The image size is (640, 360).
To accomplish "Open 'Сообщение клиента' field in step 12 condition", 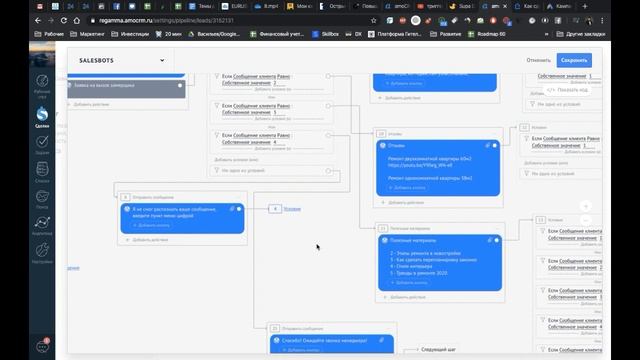I will click(564, 139).
